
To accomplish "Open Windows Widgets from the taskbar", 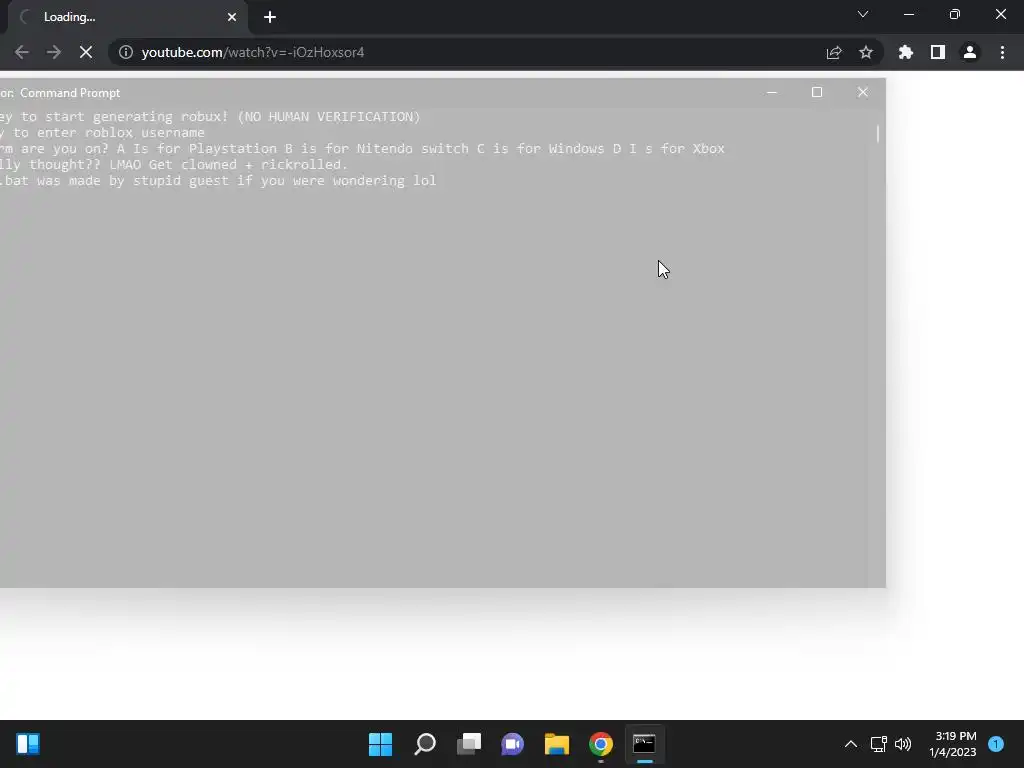I will [x=28, y=744].
